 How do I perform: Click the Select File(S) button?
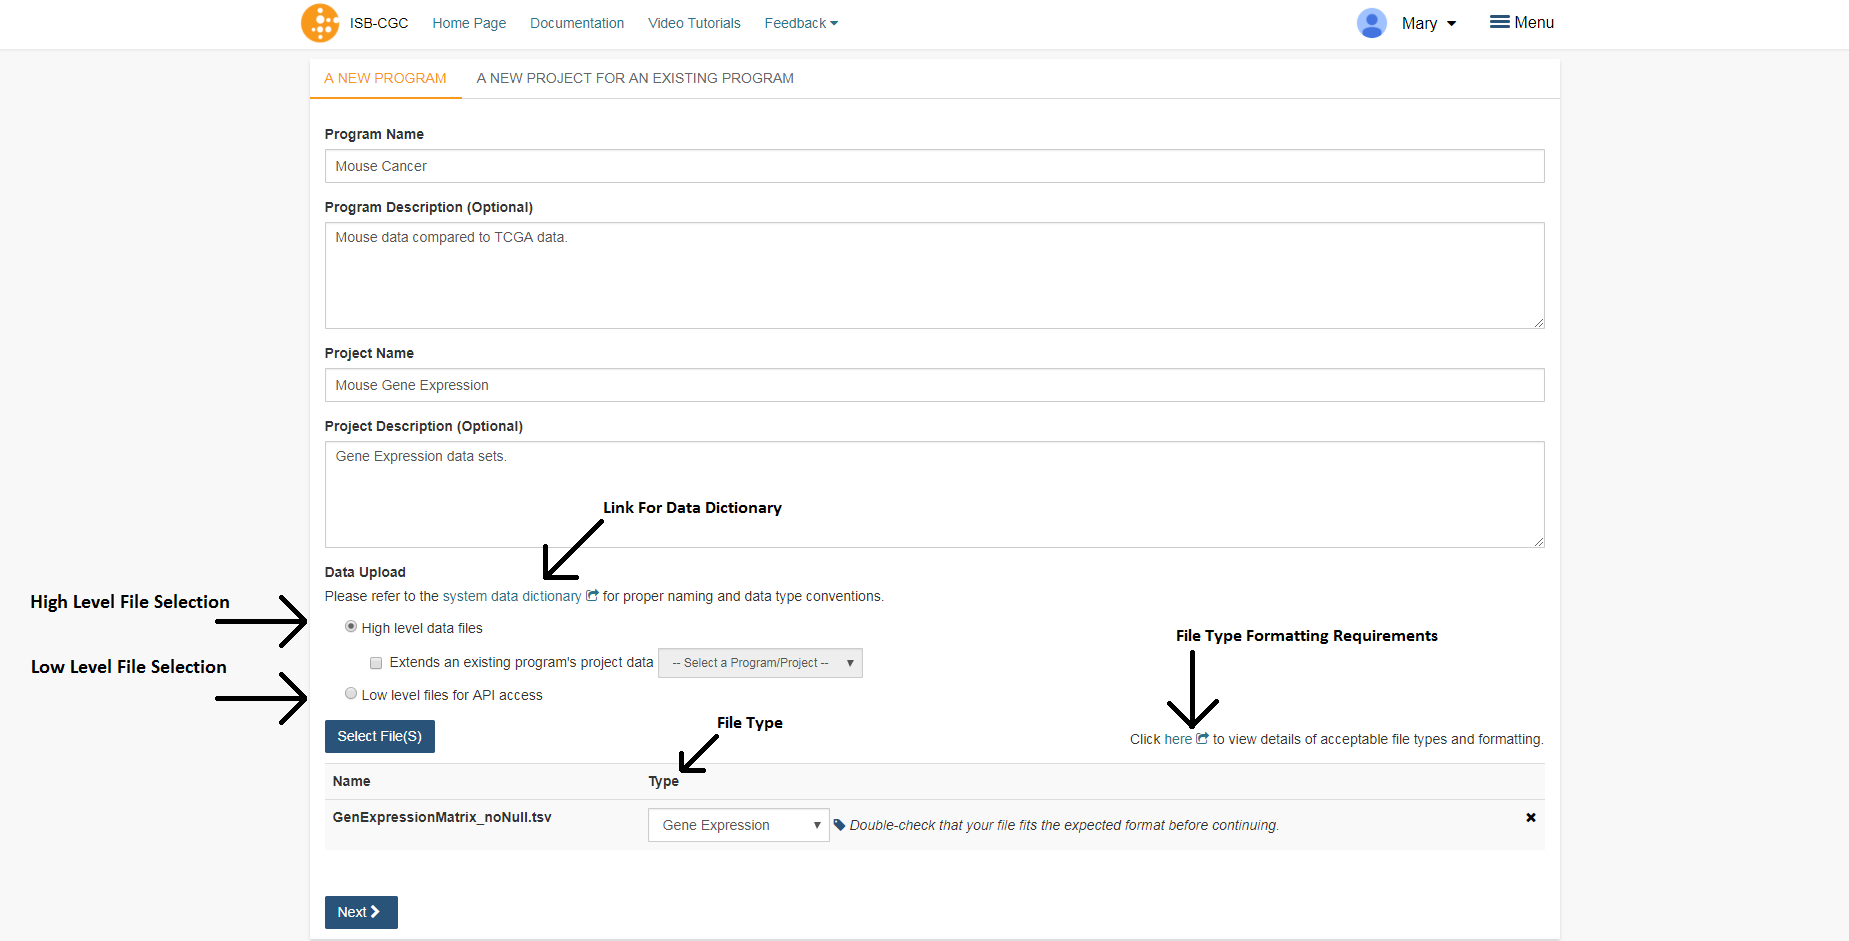(380, 736)
